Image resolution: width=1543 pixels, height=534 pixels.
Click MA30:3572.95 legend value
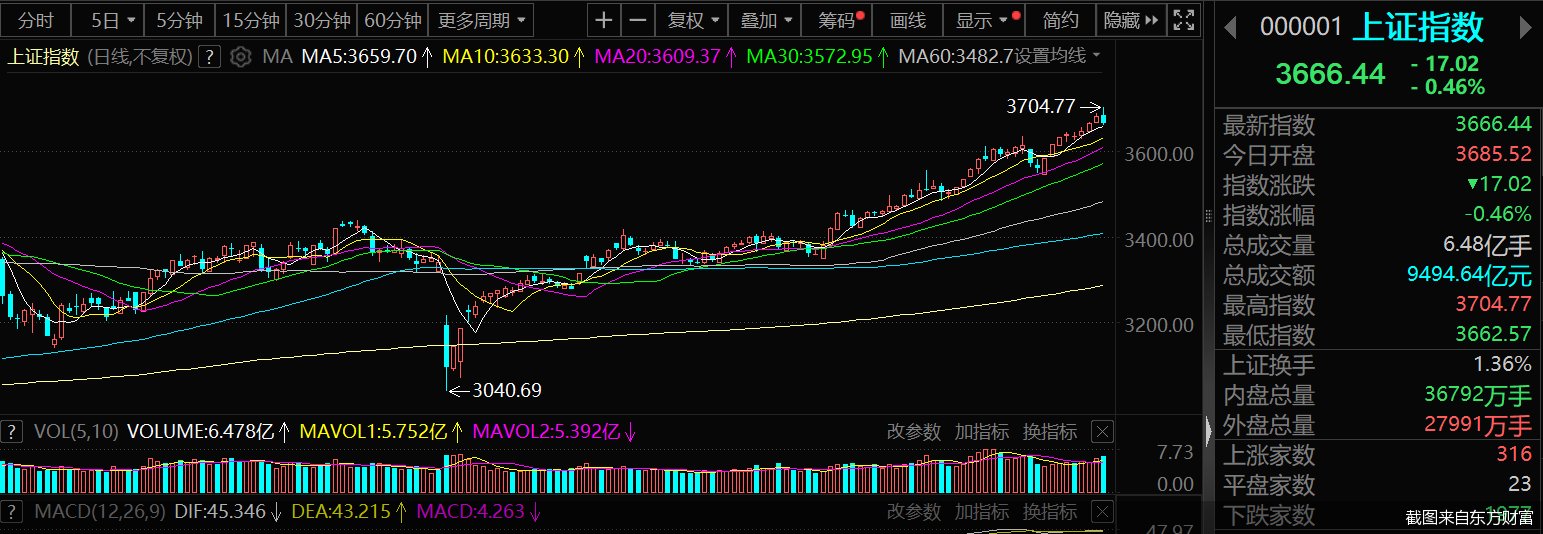(810, 56)
